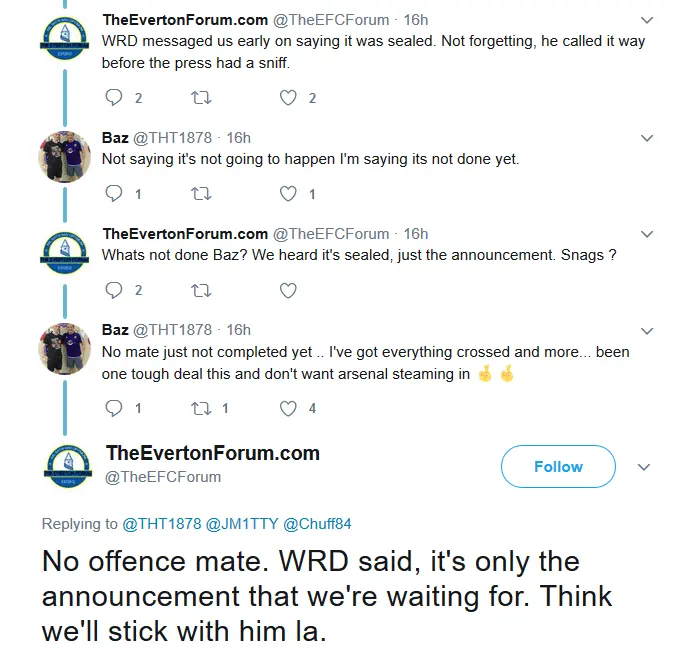Open options chevron on first tweet
Image resolution: width=677 pixels, height=648 pixels.
[x=646, y=20]
